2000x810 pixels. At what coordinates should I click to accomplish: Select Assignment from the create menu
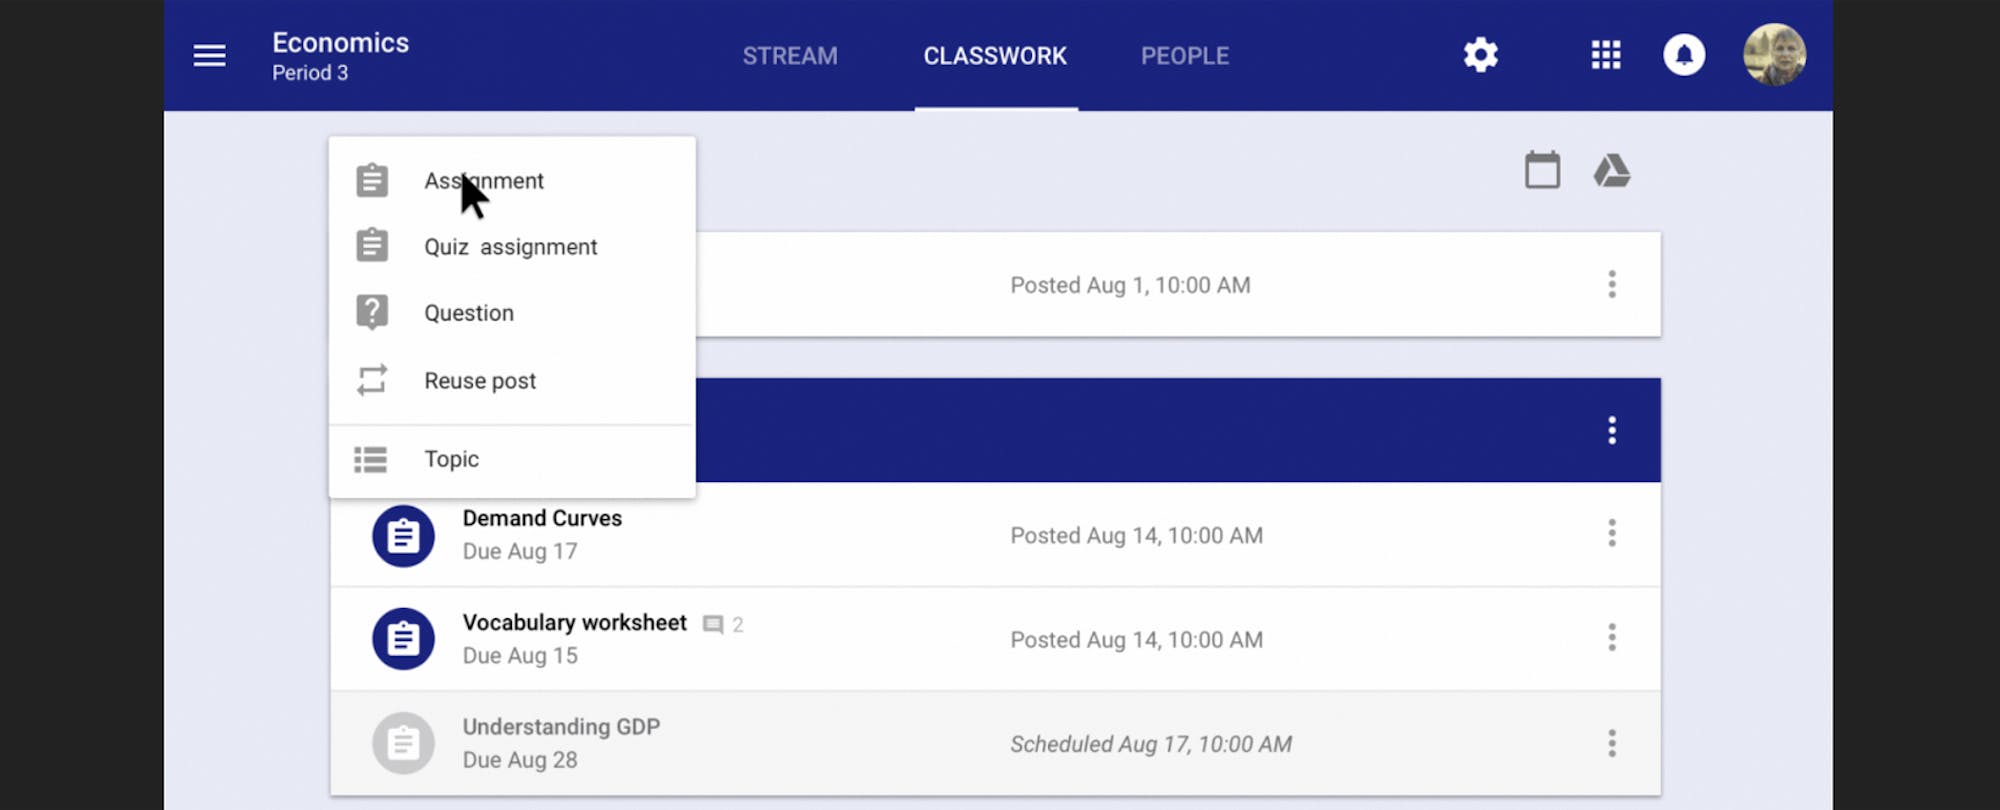click(484, 181)
